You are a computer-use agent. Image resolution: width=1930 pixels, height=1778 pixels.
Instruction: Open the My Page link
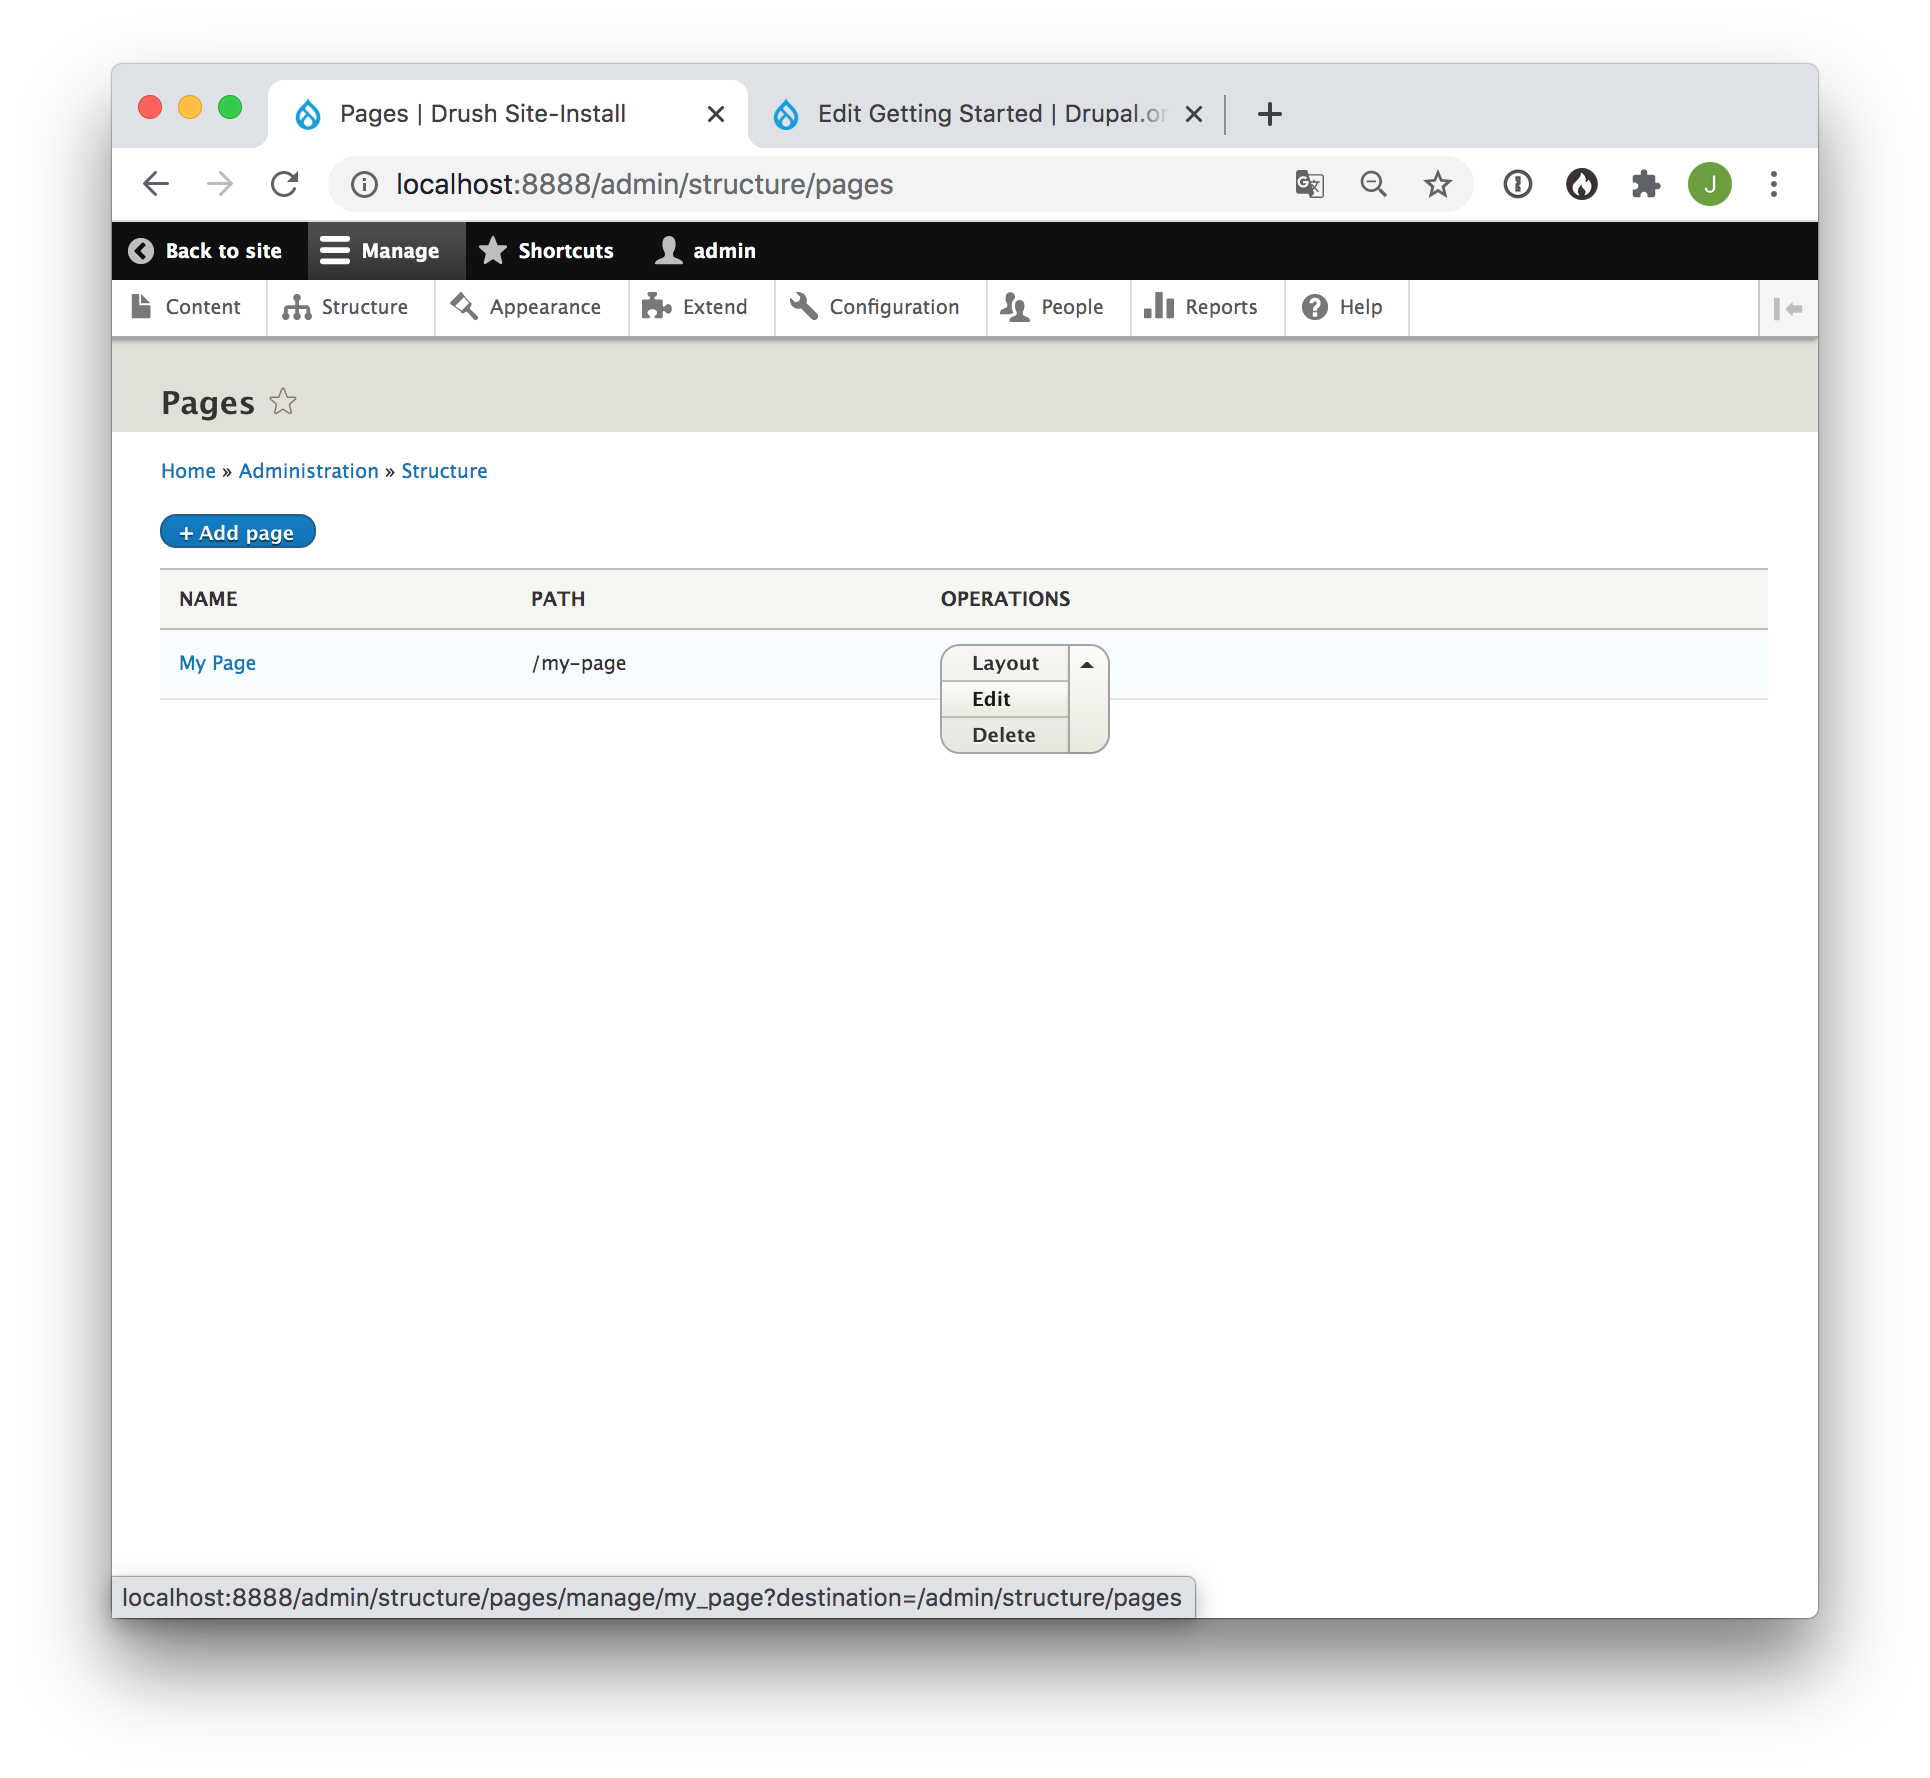(x=216, y=663)
